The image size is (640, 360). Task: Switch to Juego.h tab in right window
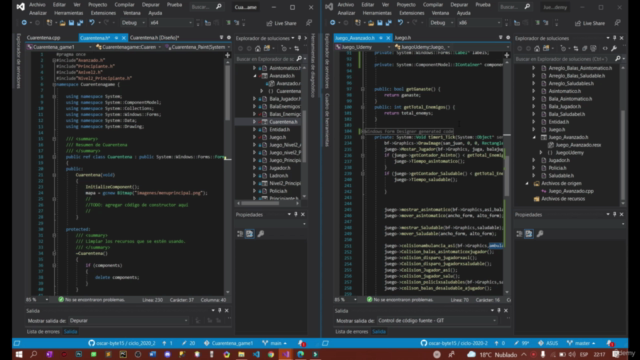403,38
